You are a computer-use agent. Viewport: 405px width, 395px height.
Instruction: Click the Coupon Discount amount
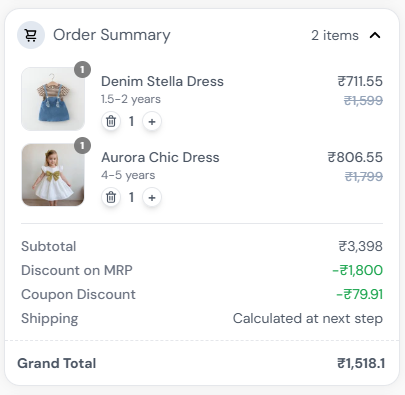click(359, 294)
